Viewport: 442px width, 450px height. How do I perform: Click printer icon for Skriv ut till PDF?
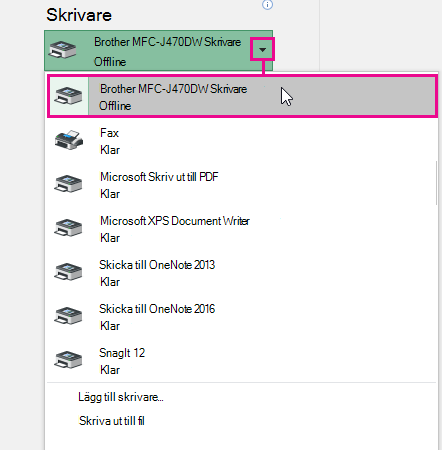pyautogui.click(x=68, y=184)
